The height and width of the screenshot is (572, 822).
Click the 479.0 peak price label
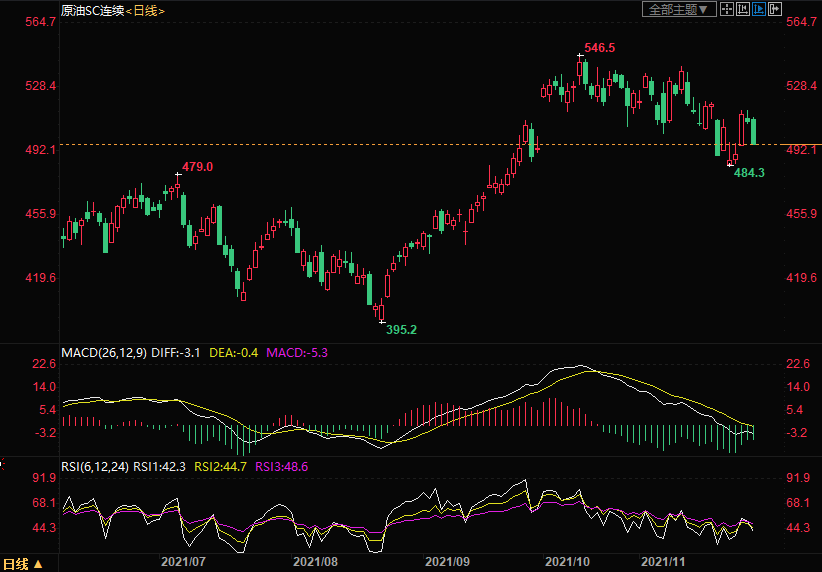pos(197,166)
